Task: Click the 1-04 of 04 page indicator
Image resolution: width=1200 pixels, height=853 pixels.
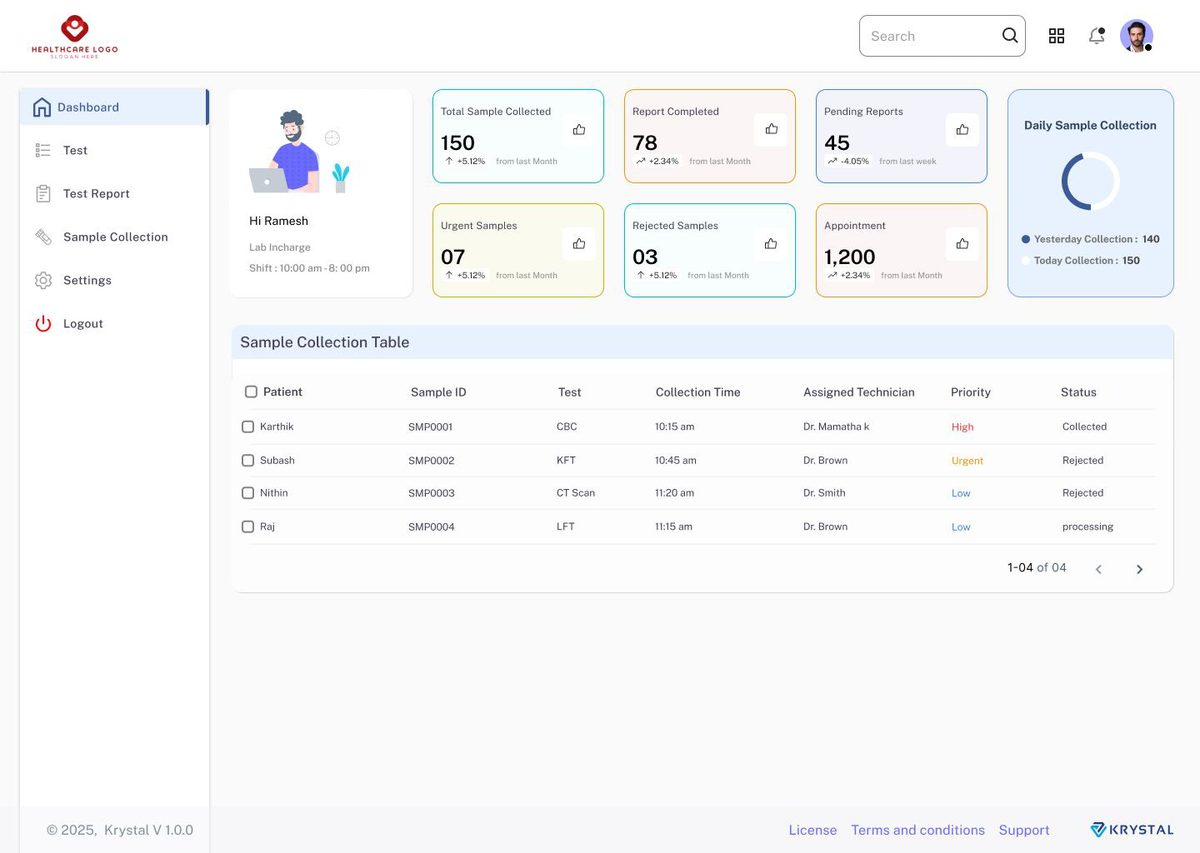Action: 1037,568
